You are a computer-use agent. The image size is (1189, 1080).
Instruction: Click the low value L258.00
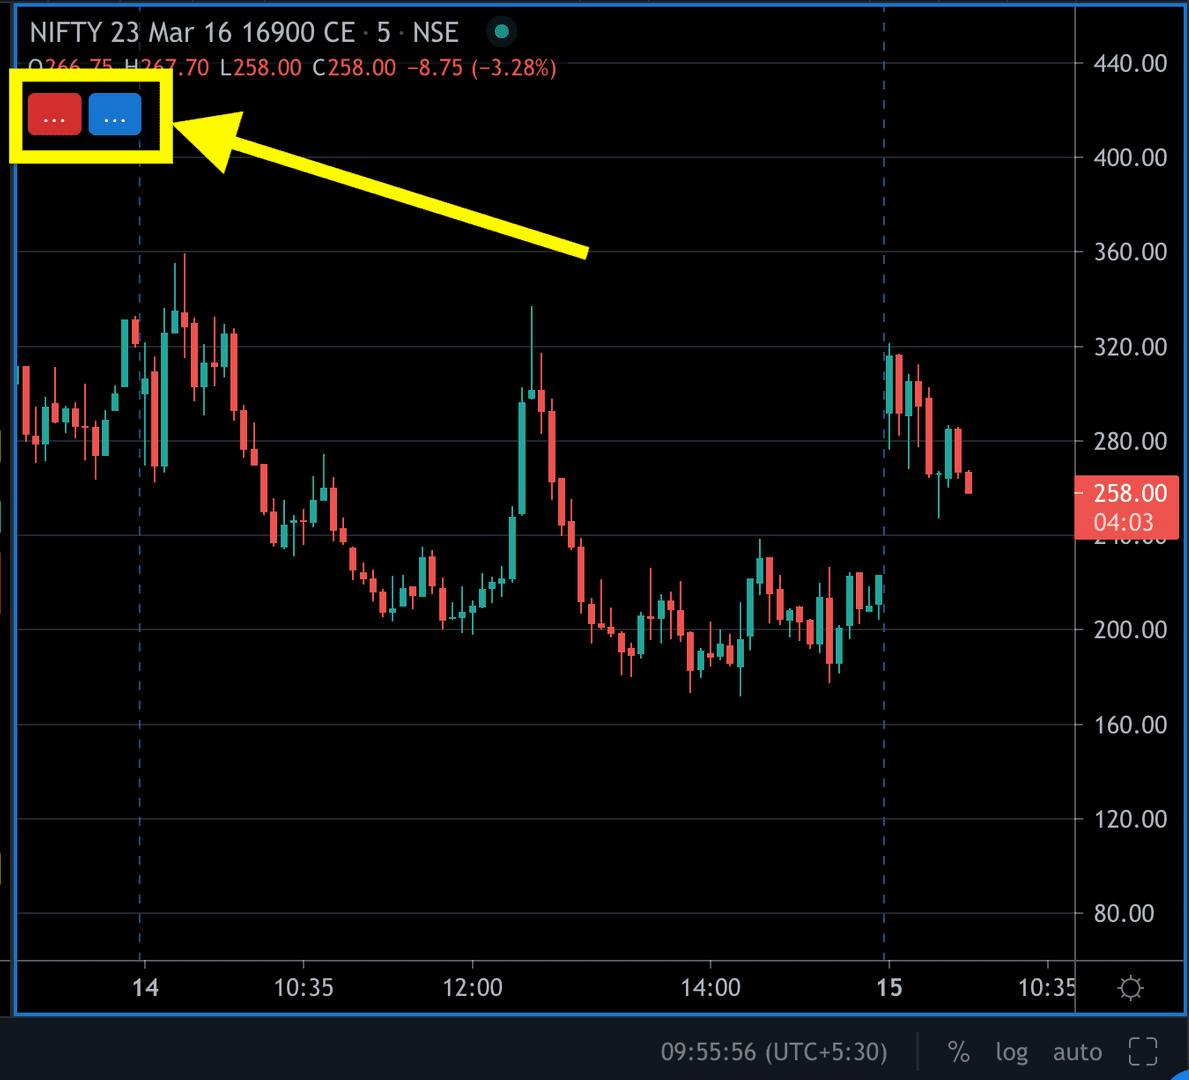260,68
